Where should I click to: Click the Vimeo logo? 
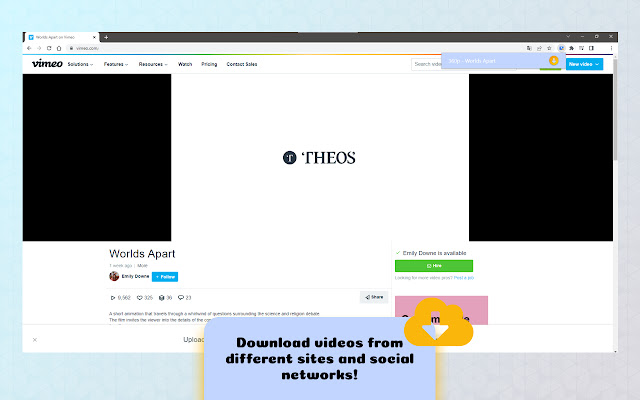pos(47,63)
